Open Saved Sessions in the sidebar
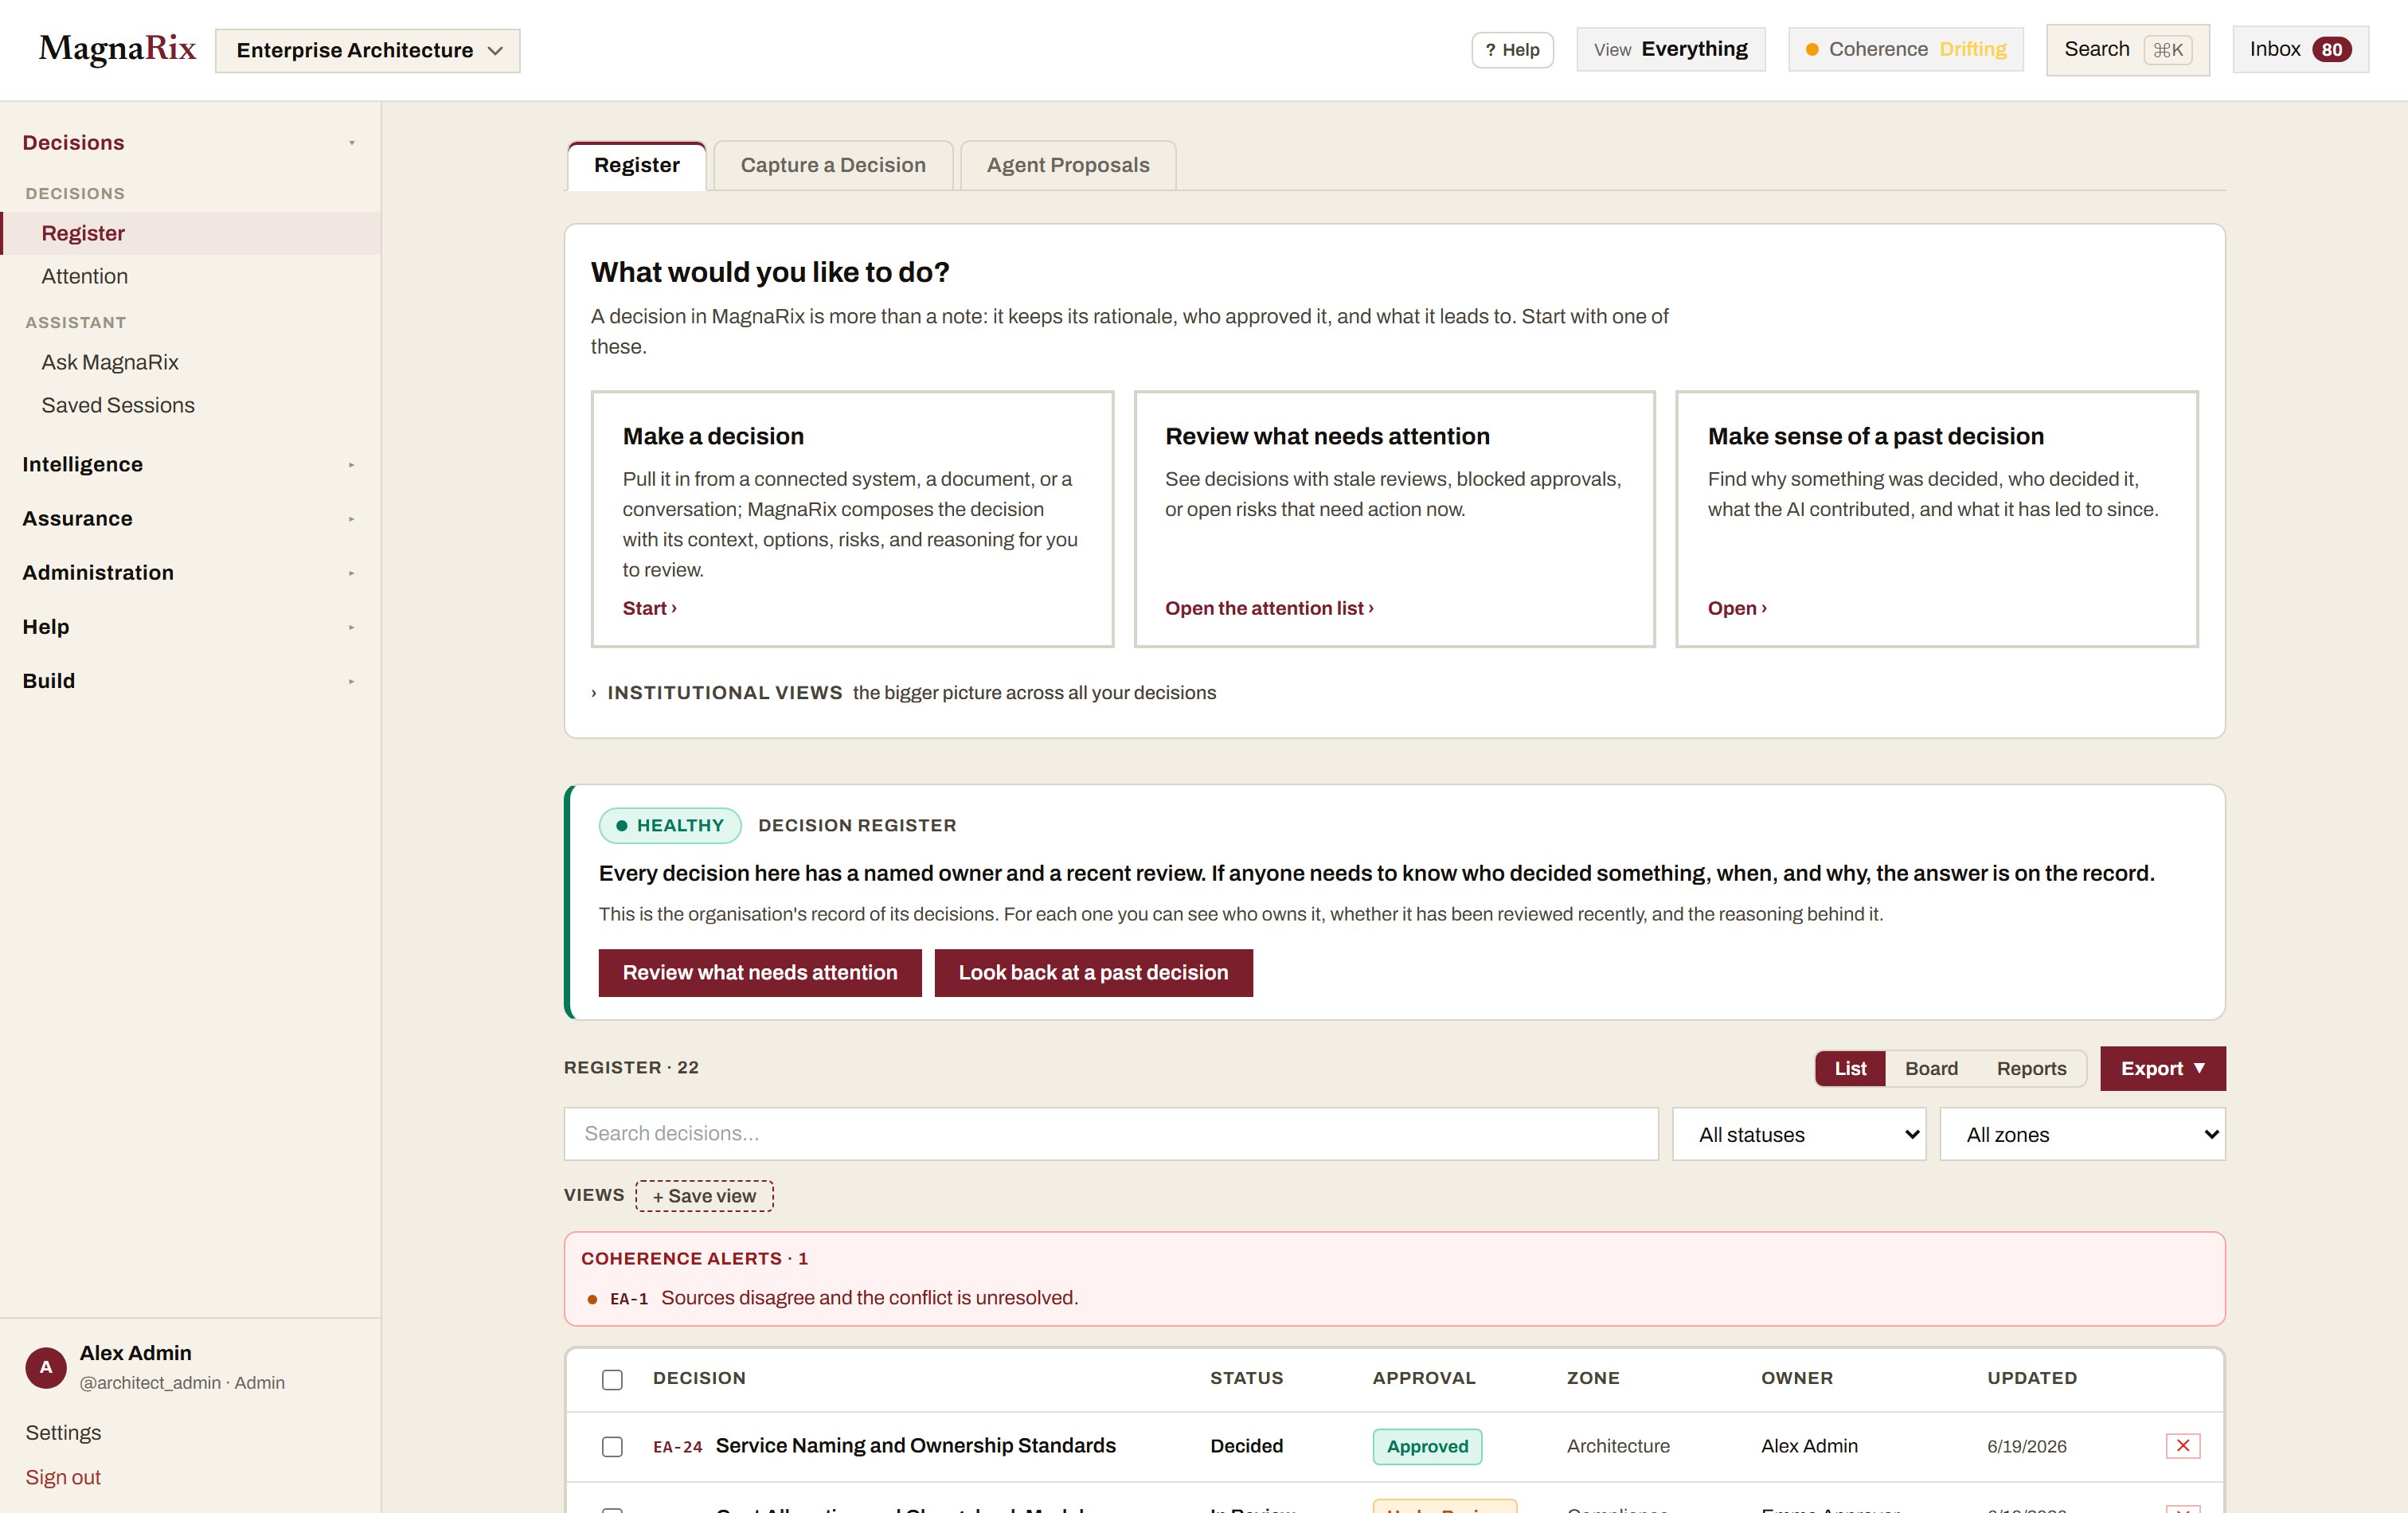 190,405
